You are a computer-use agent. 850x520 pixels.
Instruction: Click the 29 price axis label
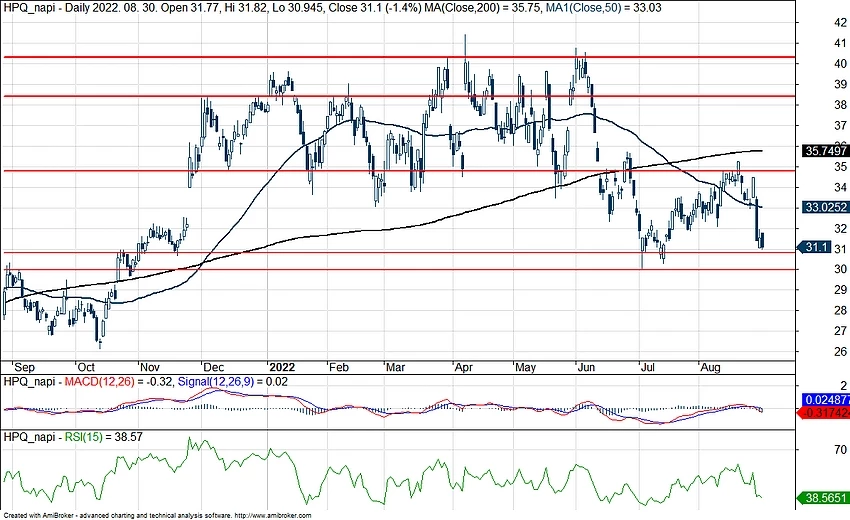tap(840, 290)
